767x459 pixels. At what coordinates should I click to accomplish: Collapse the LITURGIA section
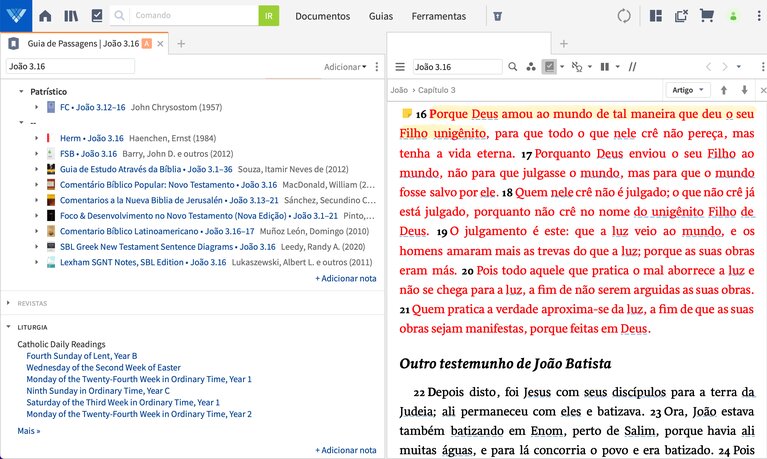click(x=8, y=326)
